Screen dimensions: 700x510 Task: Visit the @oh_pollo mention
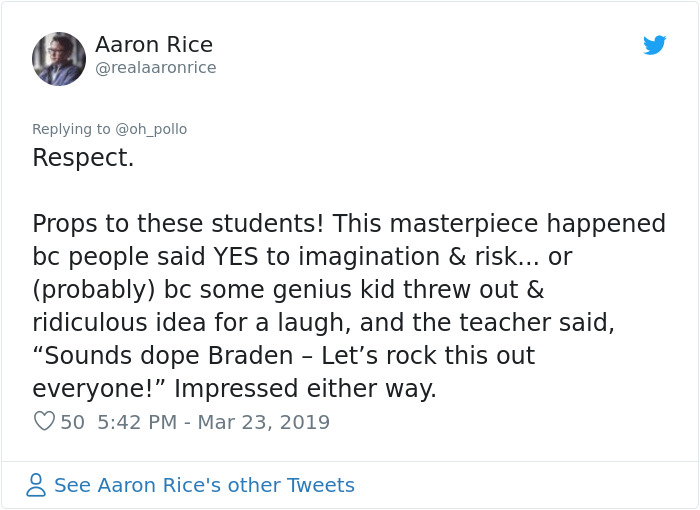point(151,129)
